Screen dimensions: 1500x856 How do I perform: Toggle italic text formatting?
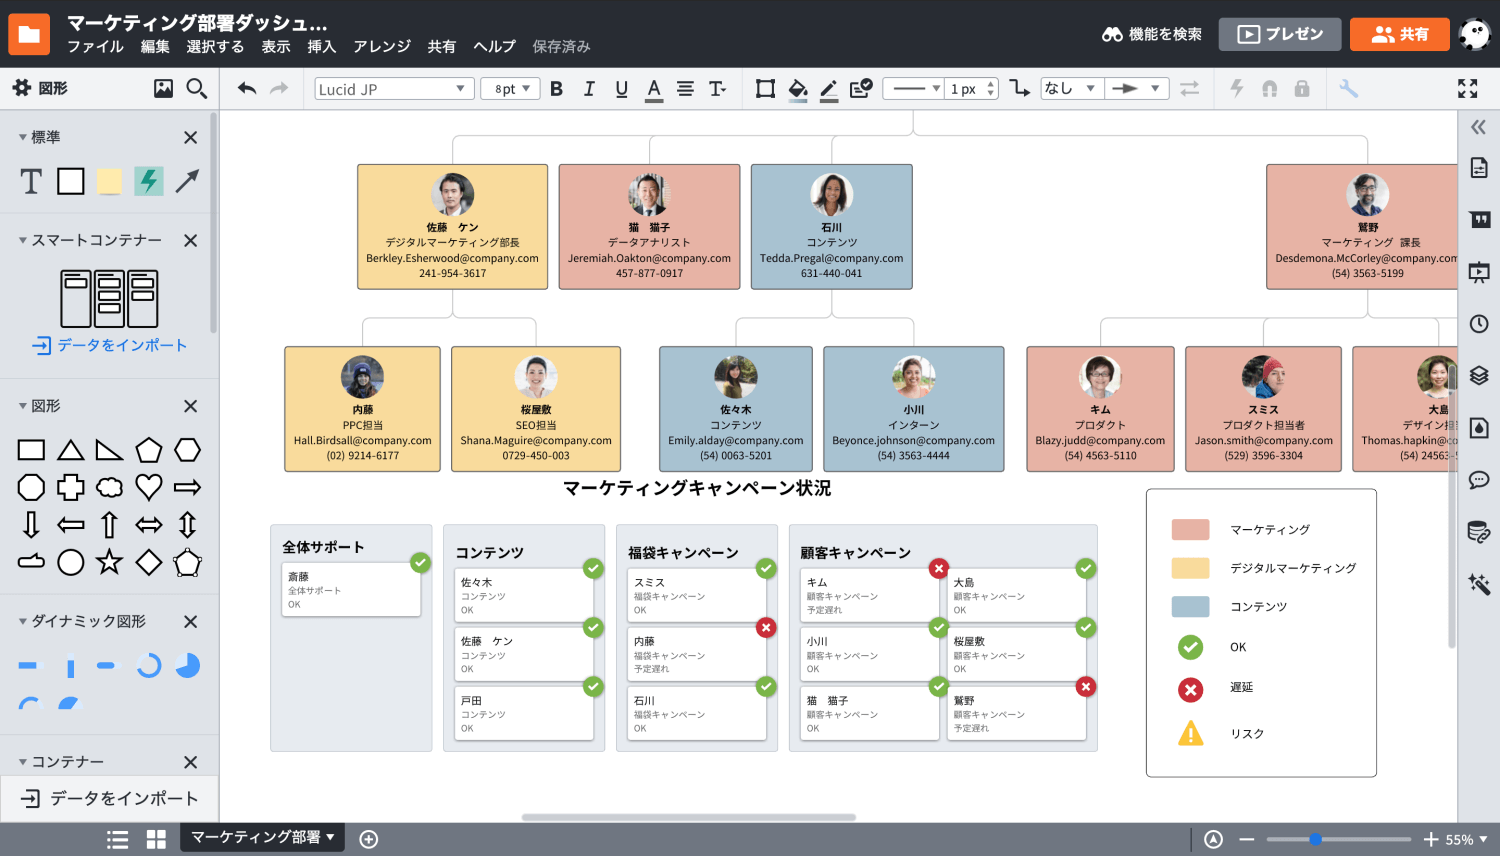coord(589,89)
